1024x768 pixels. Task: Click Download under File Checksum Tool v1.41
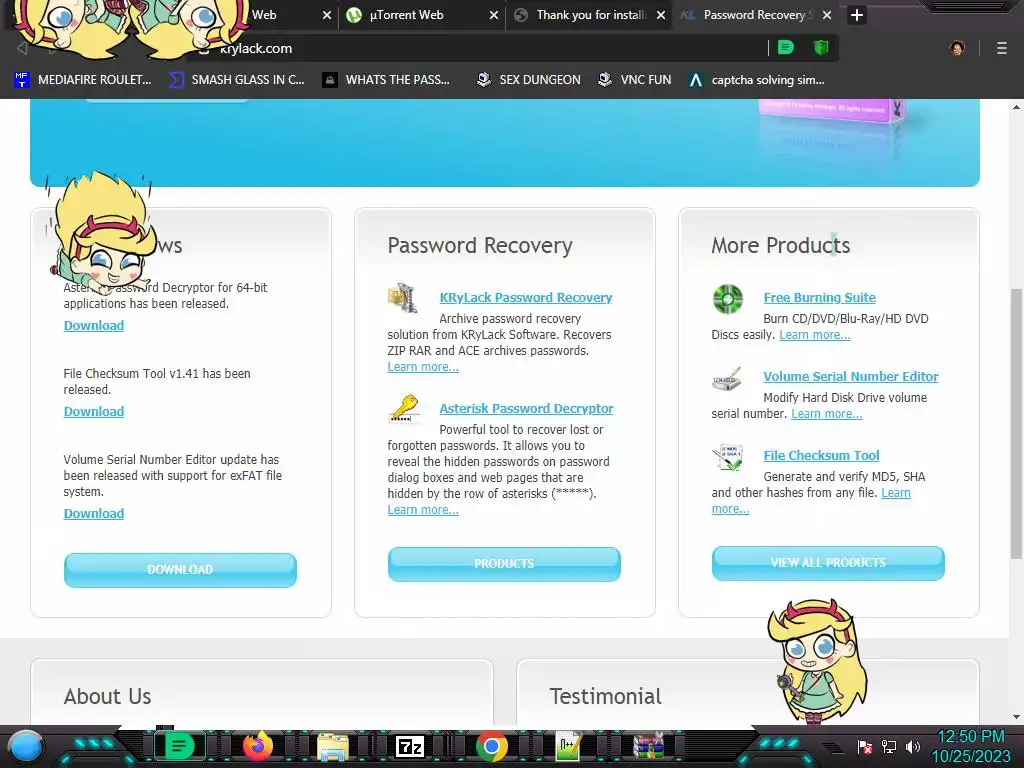point(93,411)
